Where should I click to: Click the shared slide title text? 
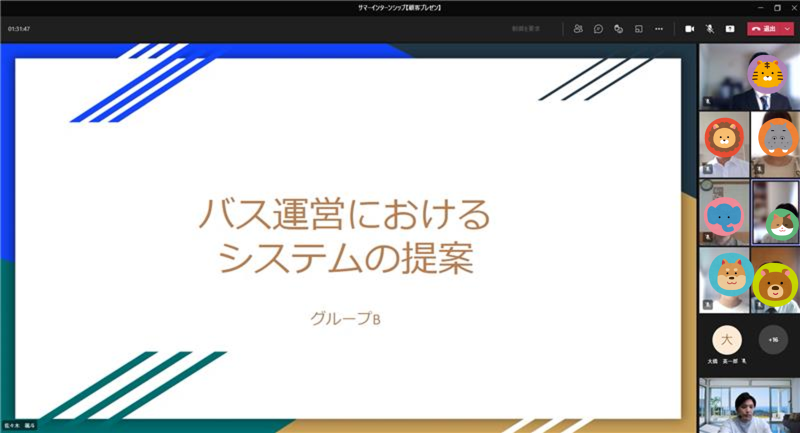coord(344,237)
